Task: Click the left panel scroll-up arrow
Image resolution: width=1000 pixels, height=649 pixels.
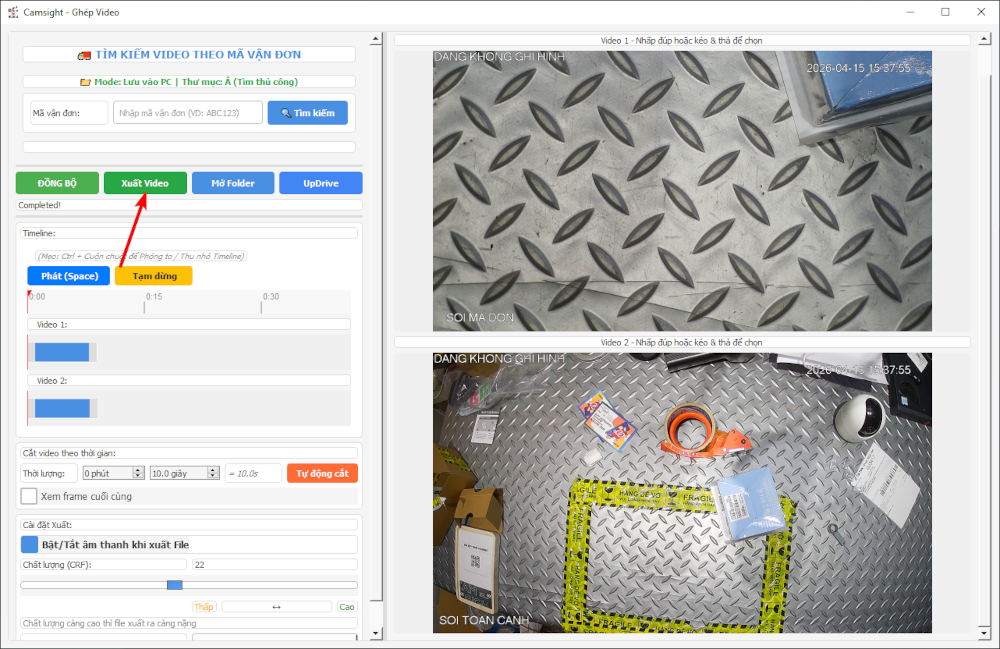Action: (x=376, y=39)
